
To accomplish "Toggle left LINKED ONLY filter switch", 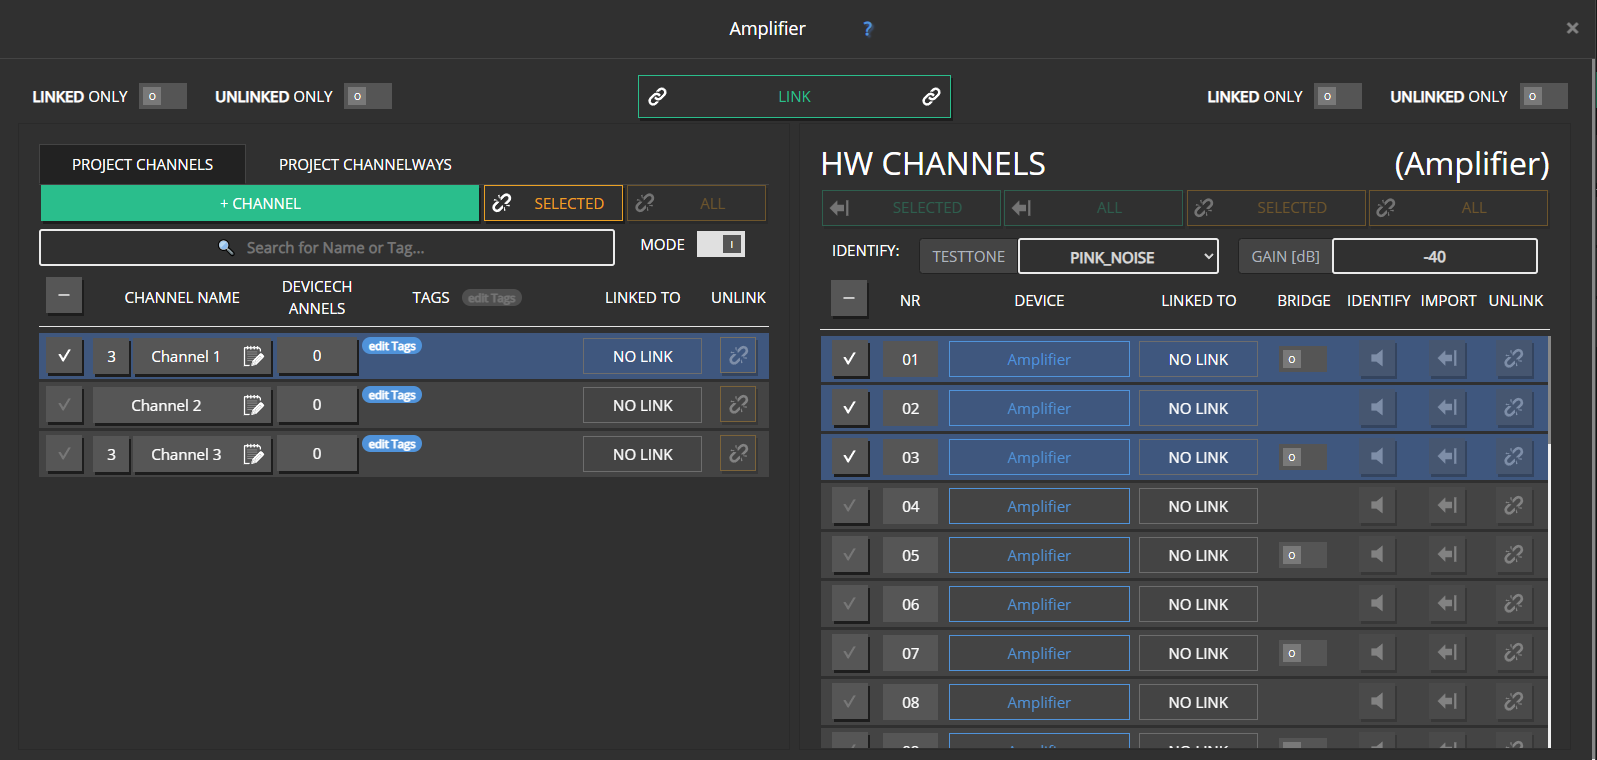I will [x=162, y=96].
